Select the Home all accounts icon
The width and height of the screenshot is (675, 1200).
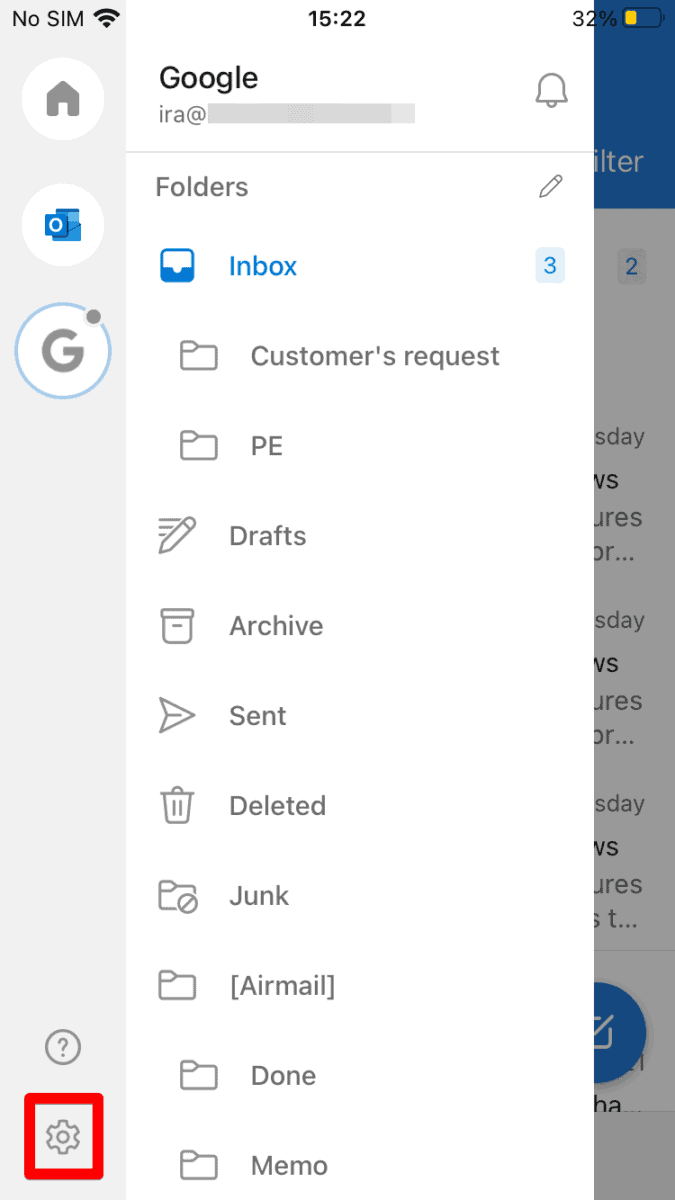pyautogui.click(x=63, y=99)
